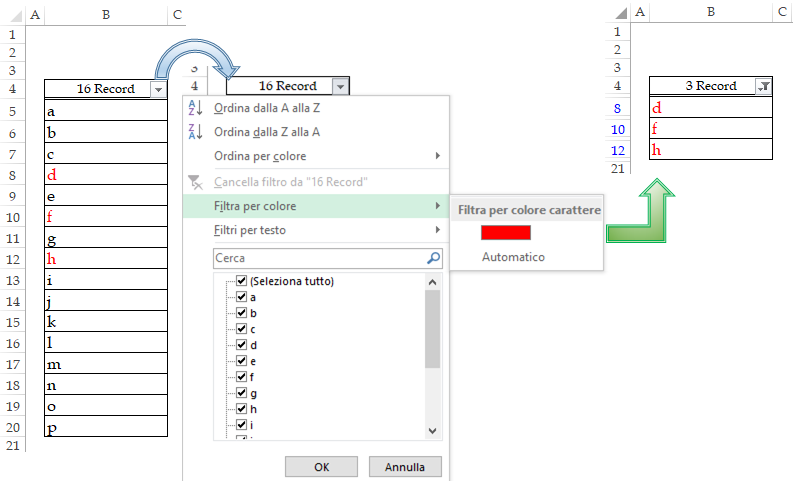The image size is (793, 481).
Task: Click cell p in left sheet
Action: tap(106, 427)
